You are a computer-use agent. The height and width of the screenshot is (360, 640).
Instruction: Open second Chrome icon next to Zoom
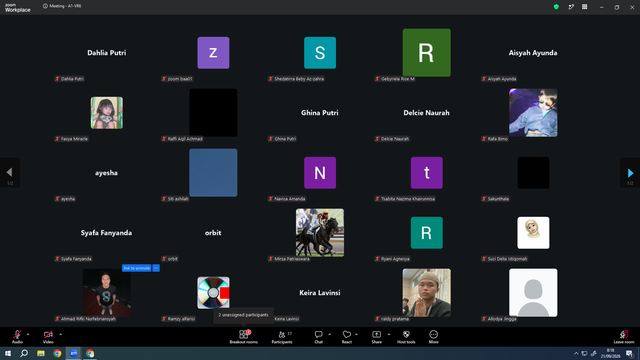click(90, 353)
